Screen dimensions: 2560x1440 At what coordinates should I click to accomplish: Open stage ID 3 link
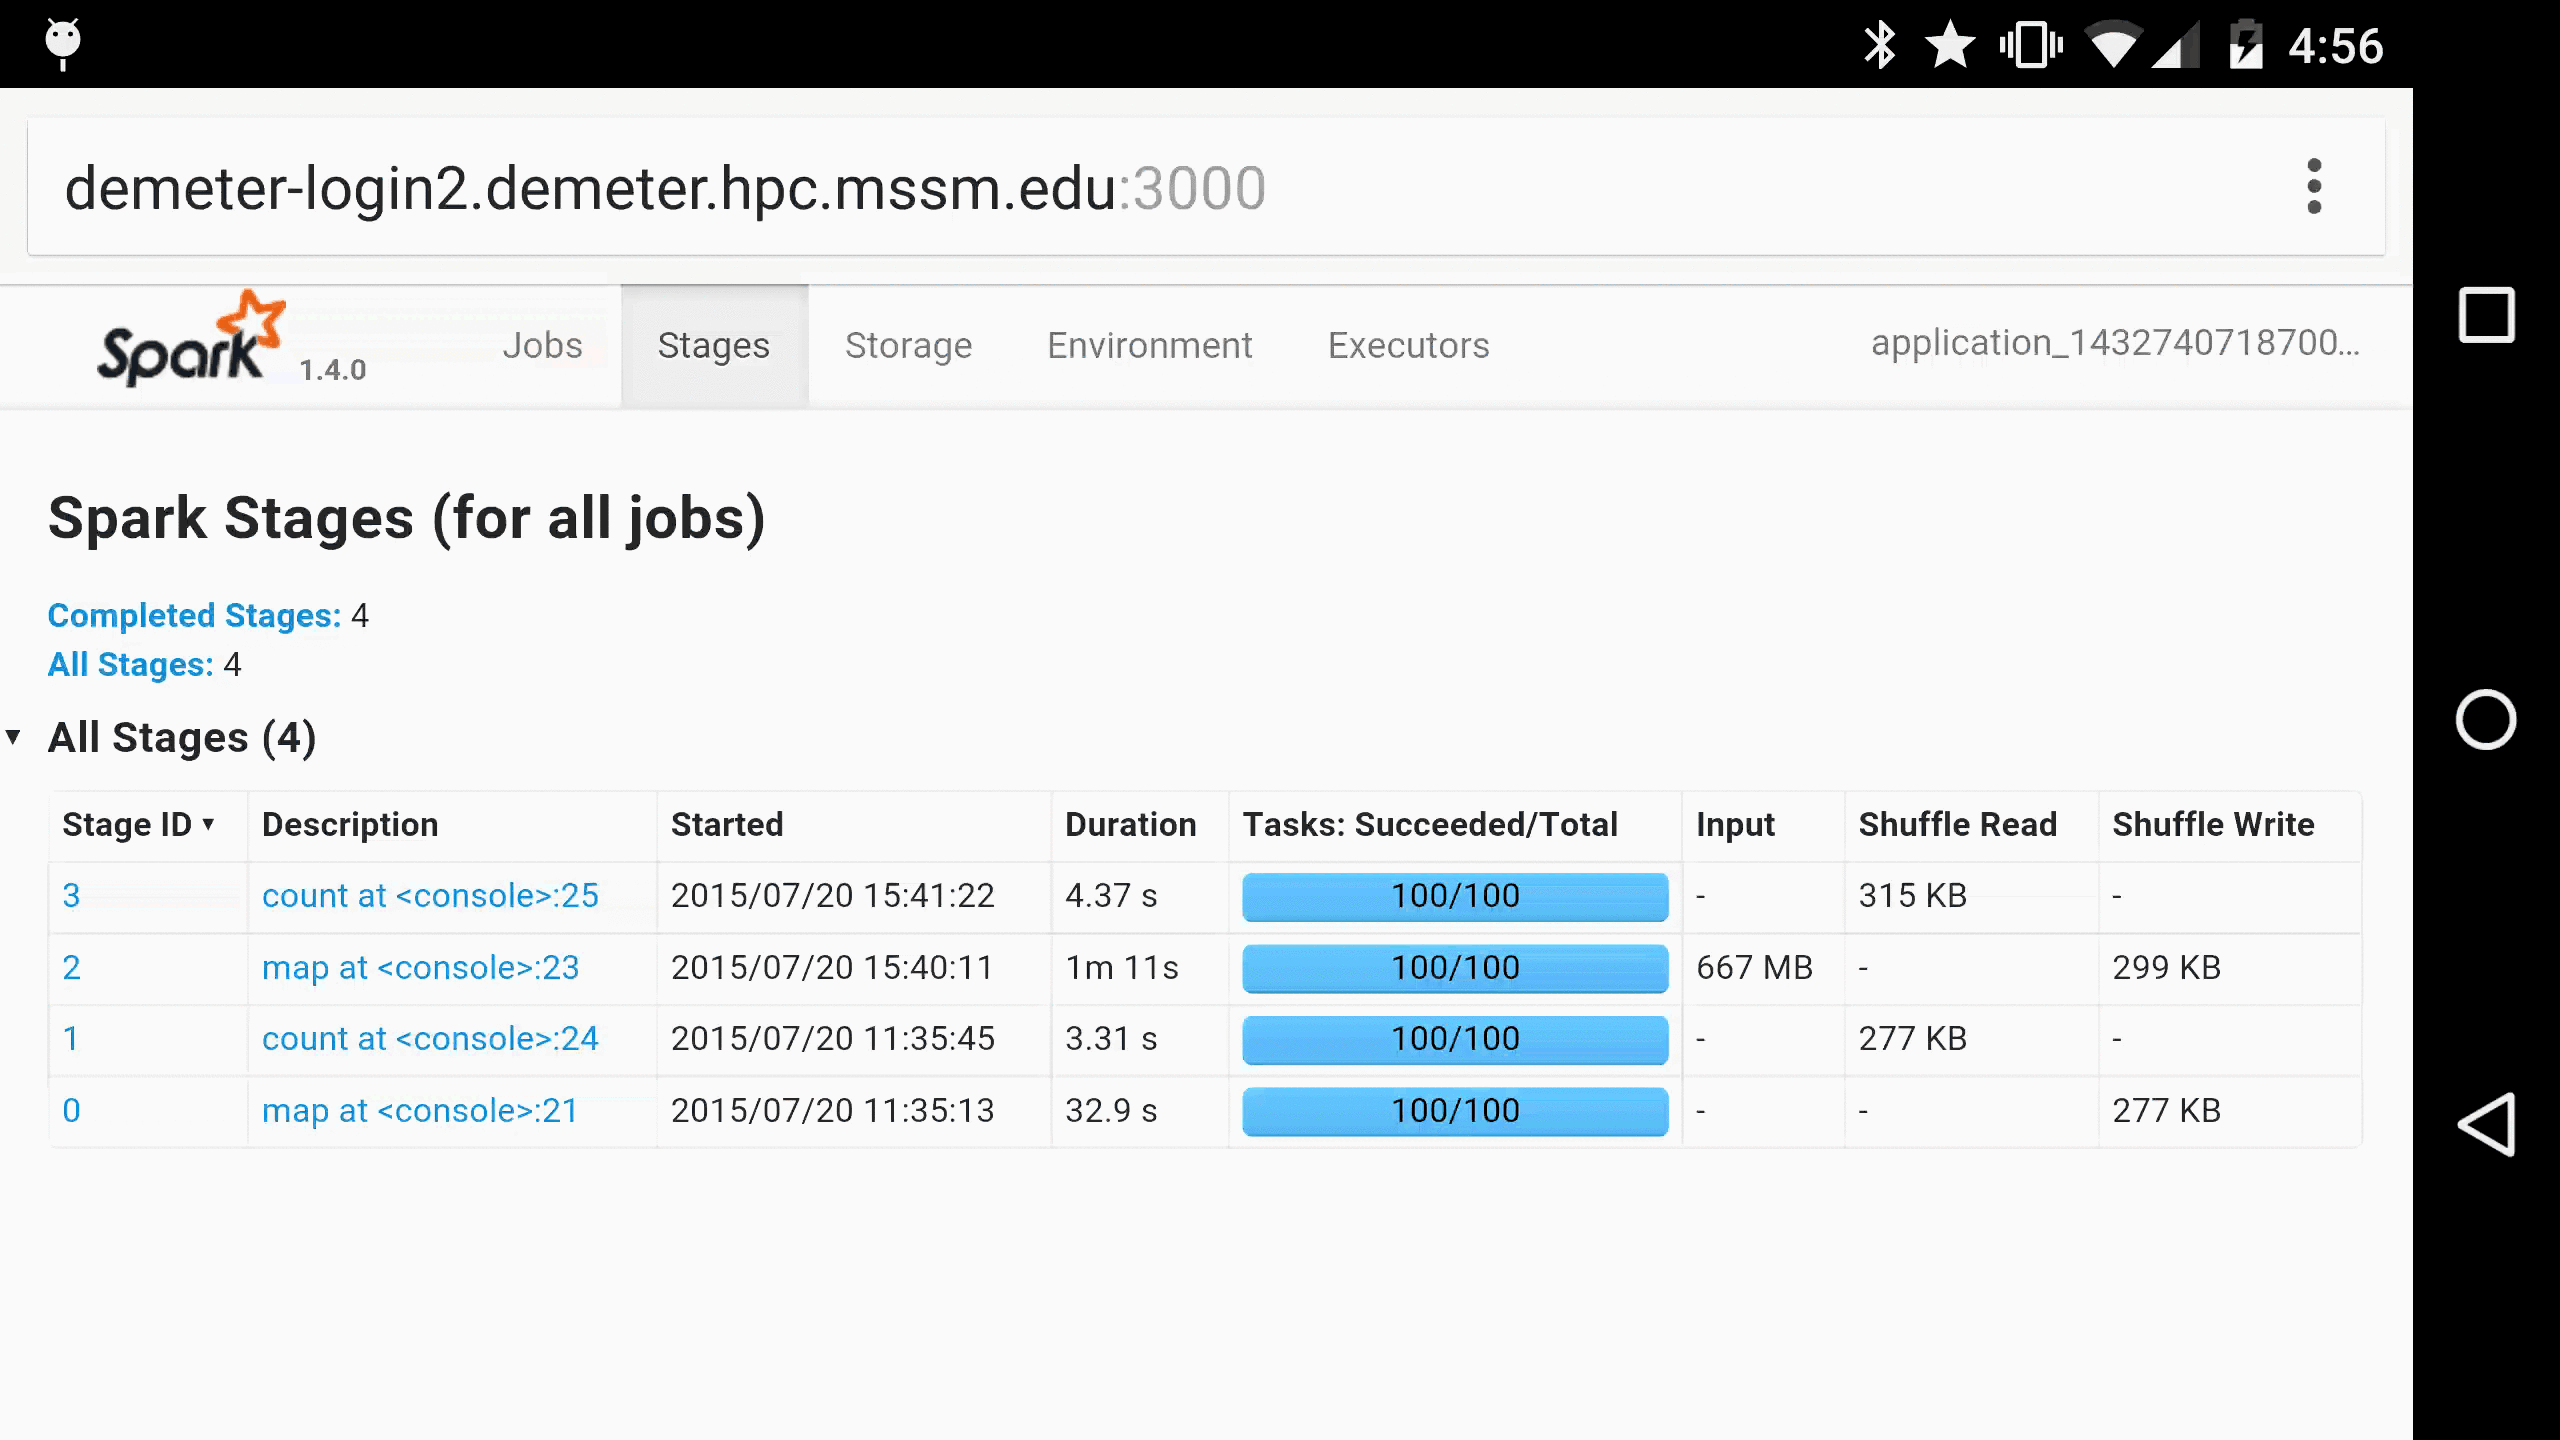pyautogui.click(x=71, y=896)
